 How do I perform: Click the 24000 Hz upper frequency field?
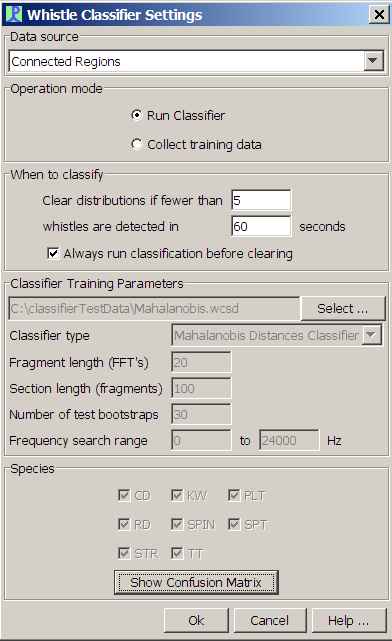click(x=289, y=440)
